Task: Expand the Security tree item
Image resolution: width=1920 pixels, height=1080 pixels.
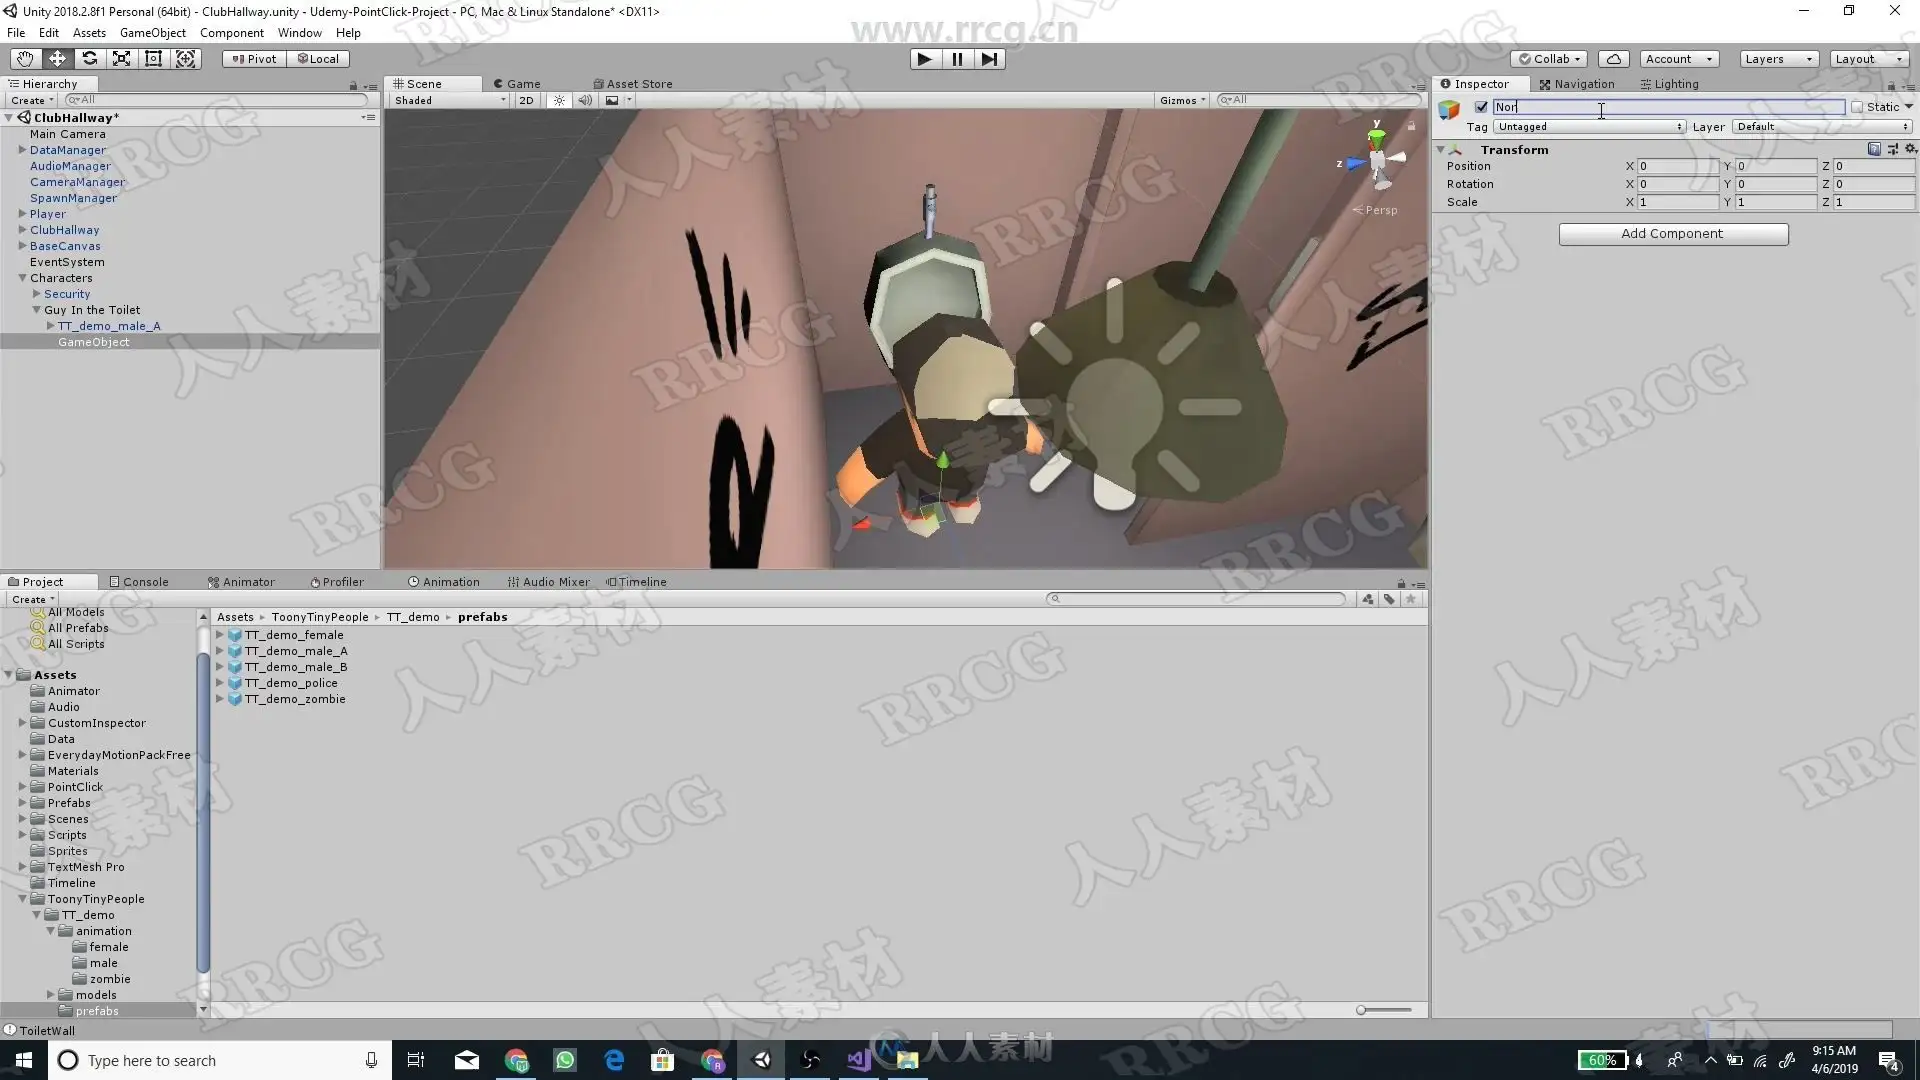Action: [37, 294]
